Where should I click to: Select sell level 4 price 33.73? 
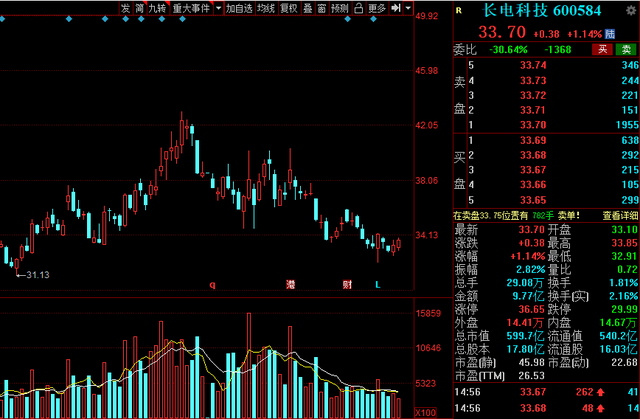coord(533,80)
